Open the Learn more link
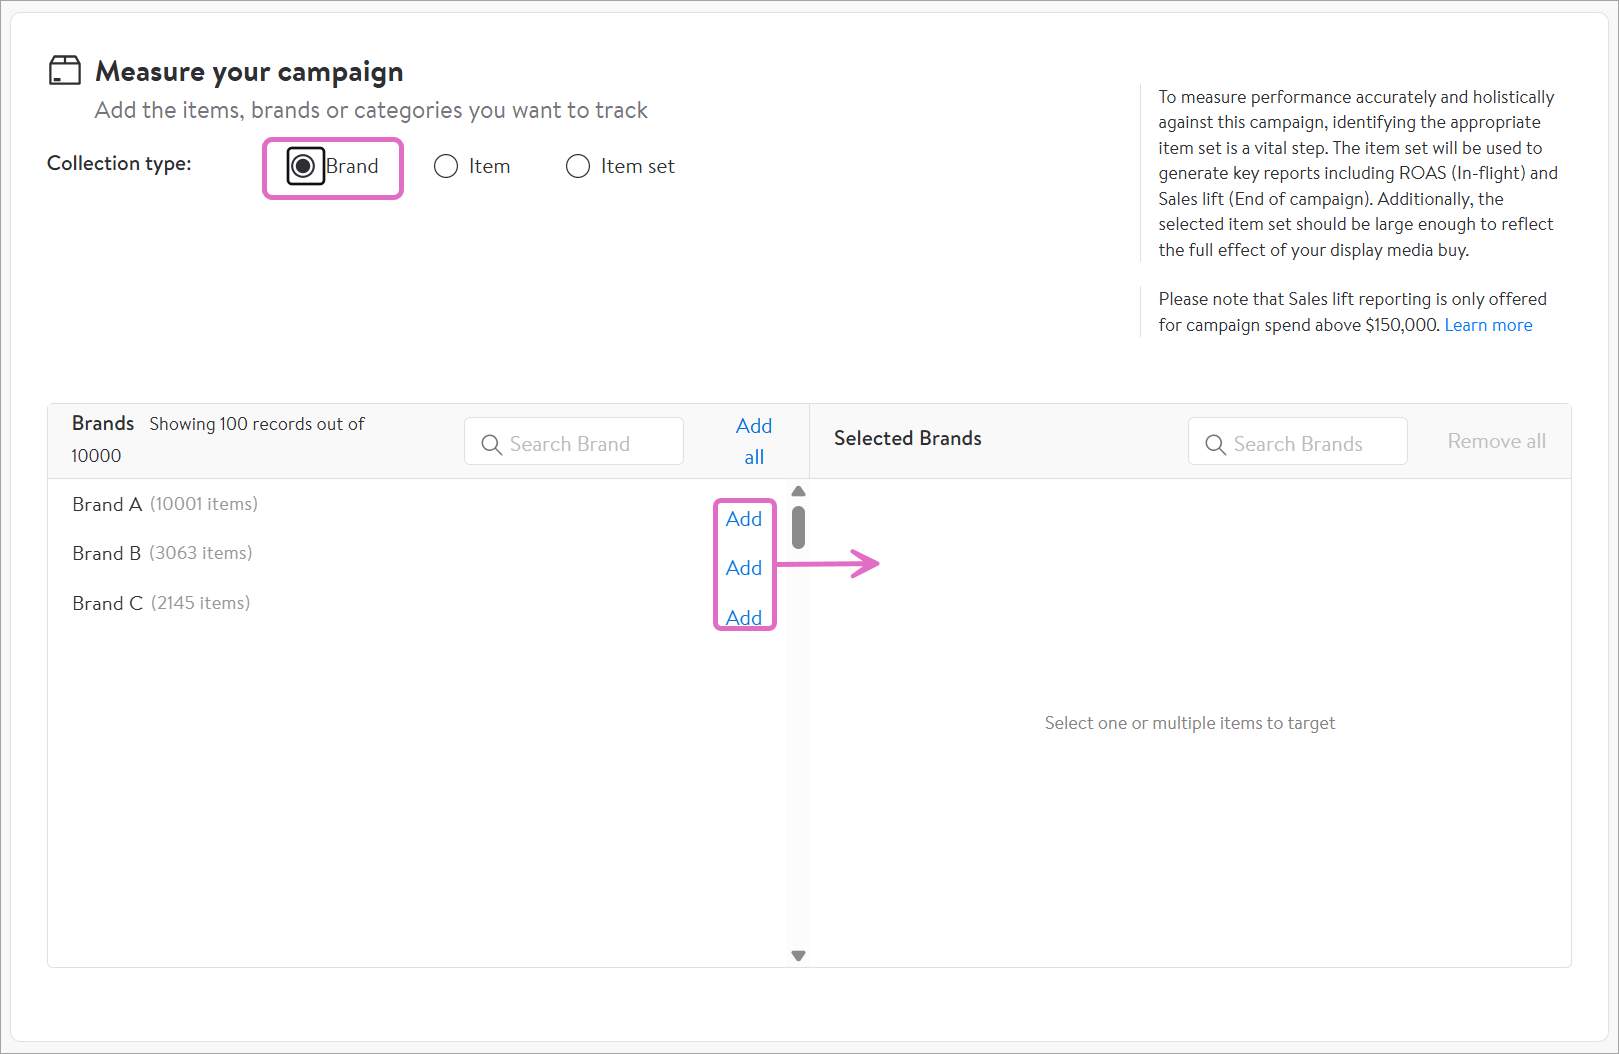This screenshot has width=1619, height=1054. 1488,325
